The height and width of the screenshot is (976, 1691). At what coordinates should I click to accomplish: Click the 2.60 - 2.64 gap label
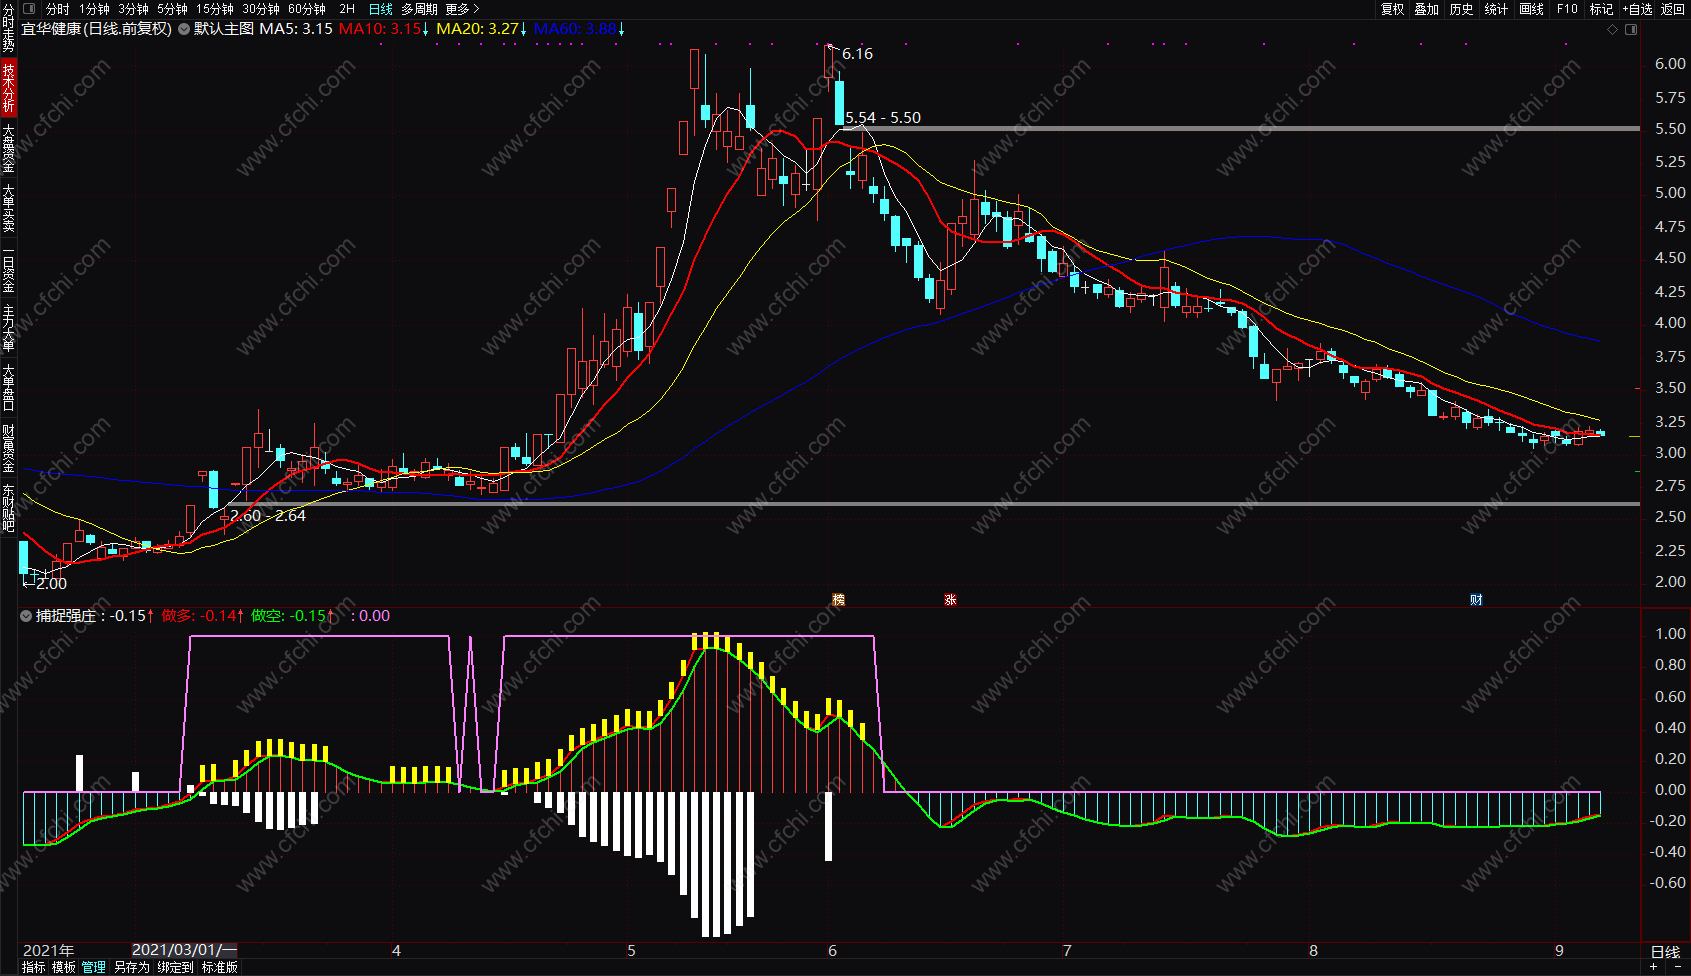point(268,516)
